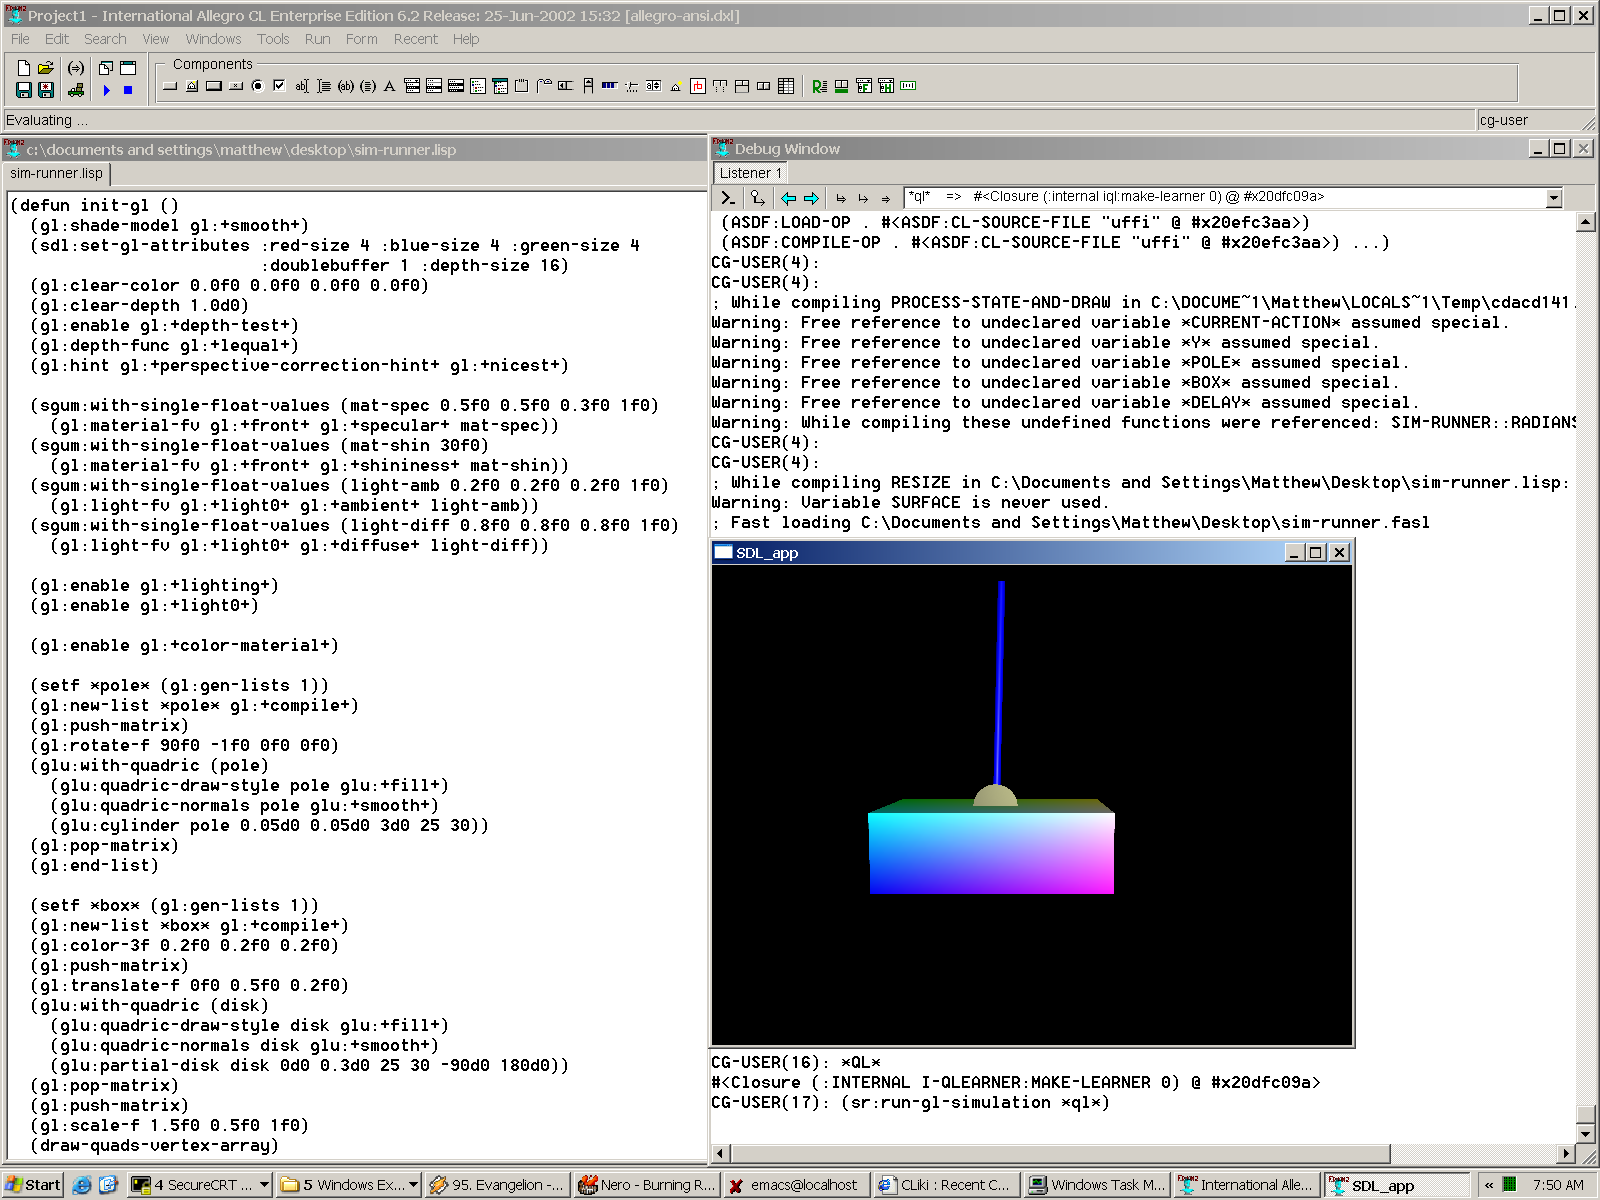Select the checkbox component tool
The height and width of the screenshot is (1200, 1600).
point(277,87)
